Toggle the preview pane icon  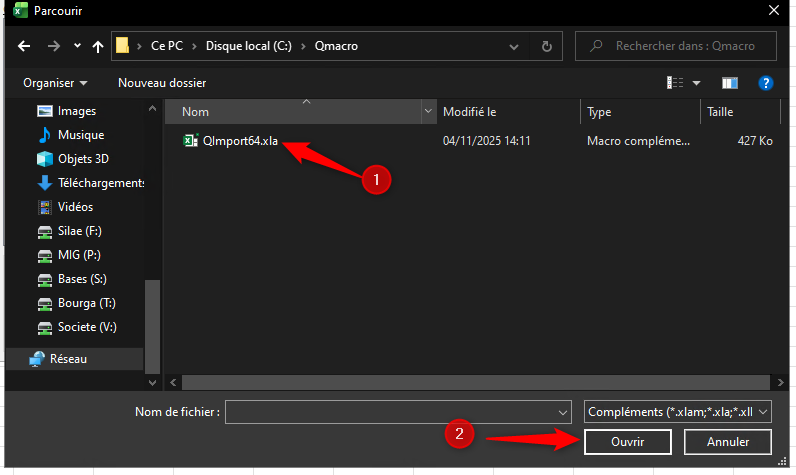click(x=729, y=83)
